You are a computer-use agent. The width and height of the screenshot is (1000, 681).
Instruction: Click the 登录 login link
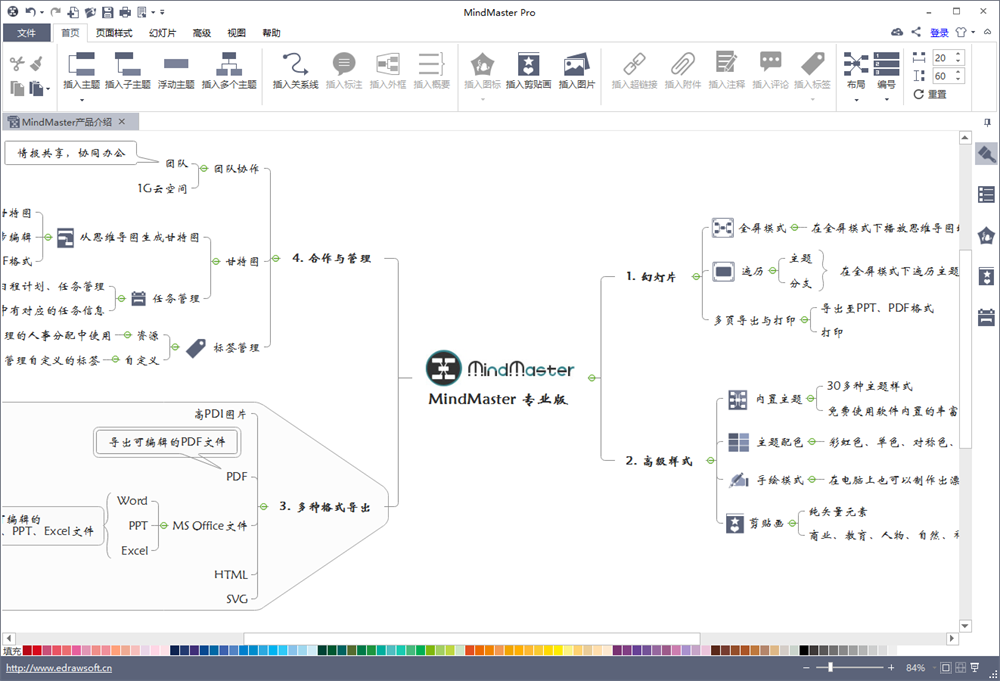coord(939,33)
